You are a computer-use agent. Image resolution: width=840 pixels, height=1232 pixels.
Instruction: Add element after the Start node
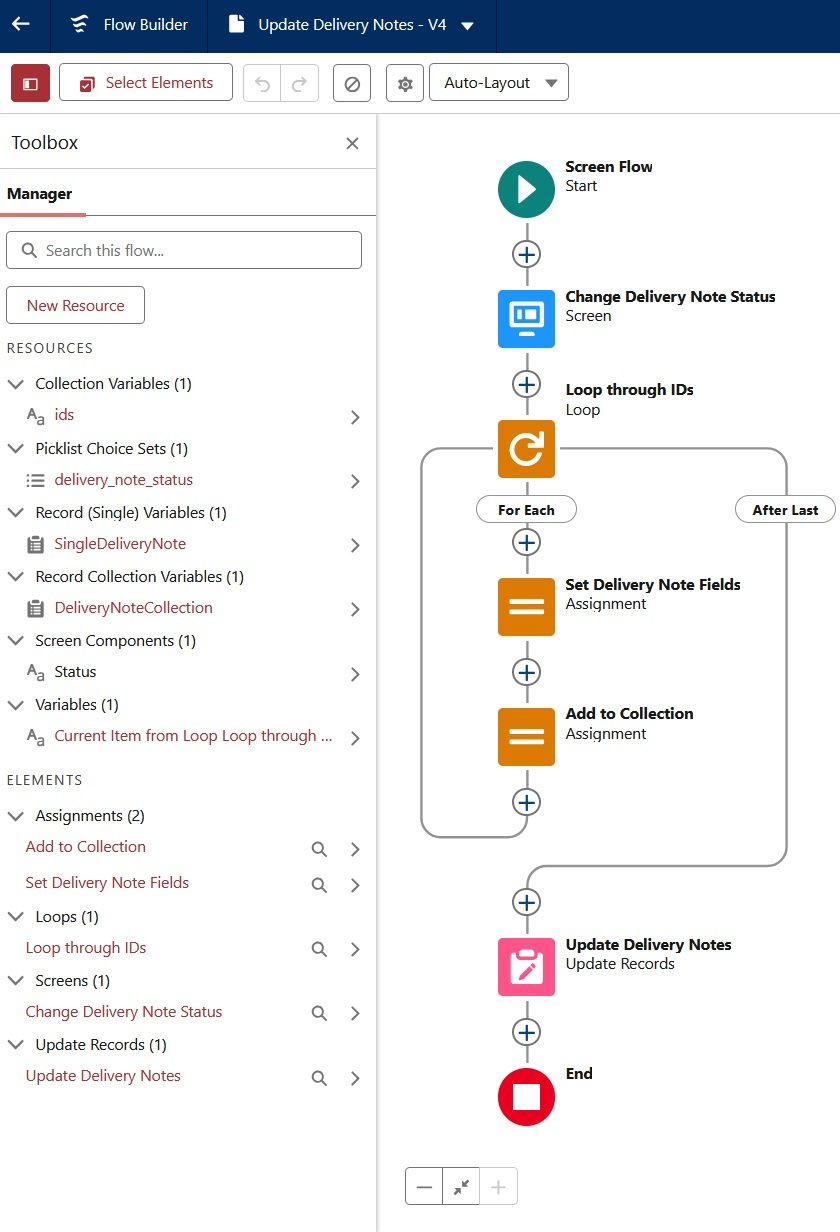point(526,254)
